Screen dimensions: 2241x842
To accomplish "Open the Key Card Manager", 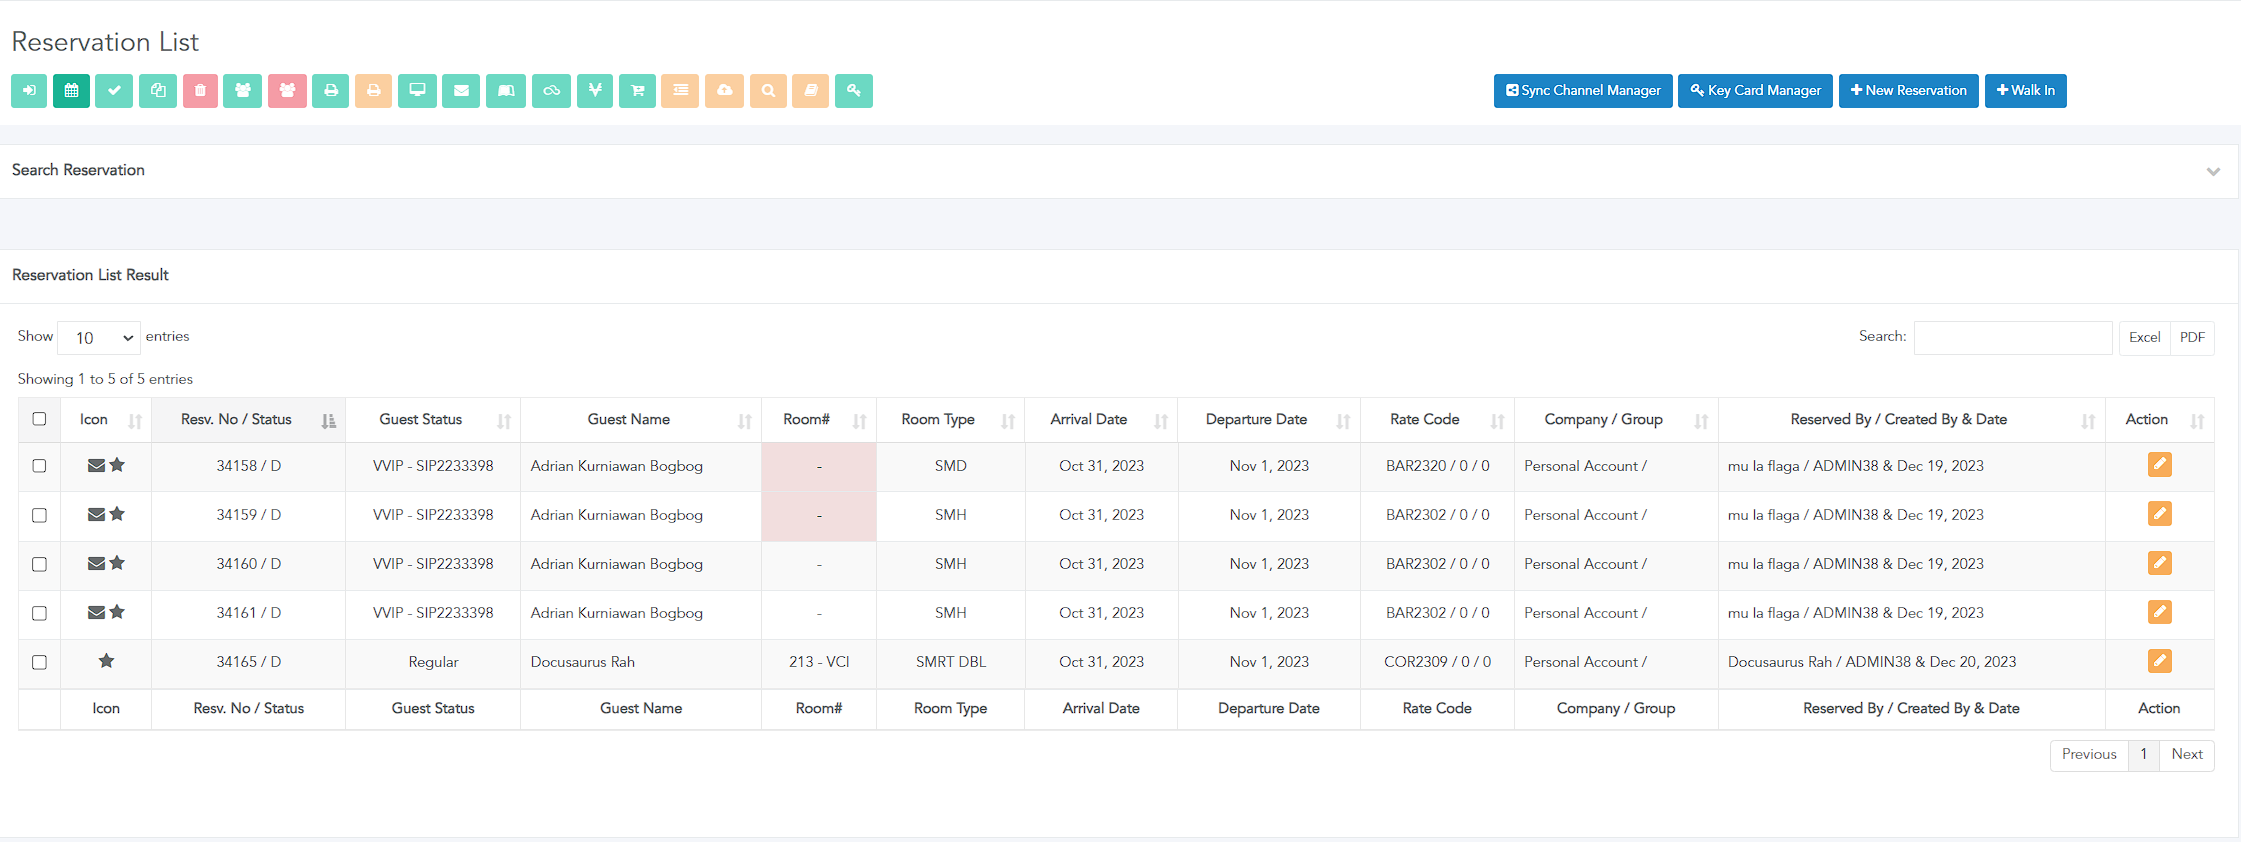I will coord(1755,91).
